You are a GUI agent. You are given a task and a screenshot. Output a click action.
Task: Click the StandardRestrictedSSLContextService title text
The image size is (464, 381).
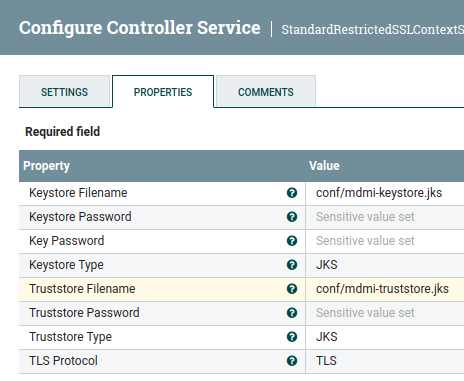372,30
